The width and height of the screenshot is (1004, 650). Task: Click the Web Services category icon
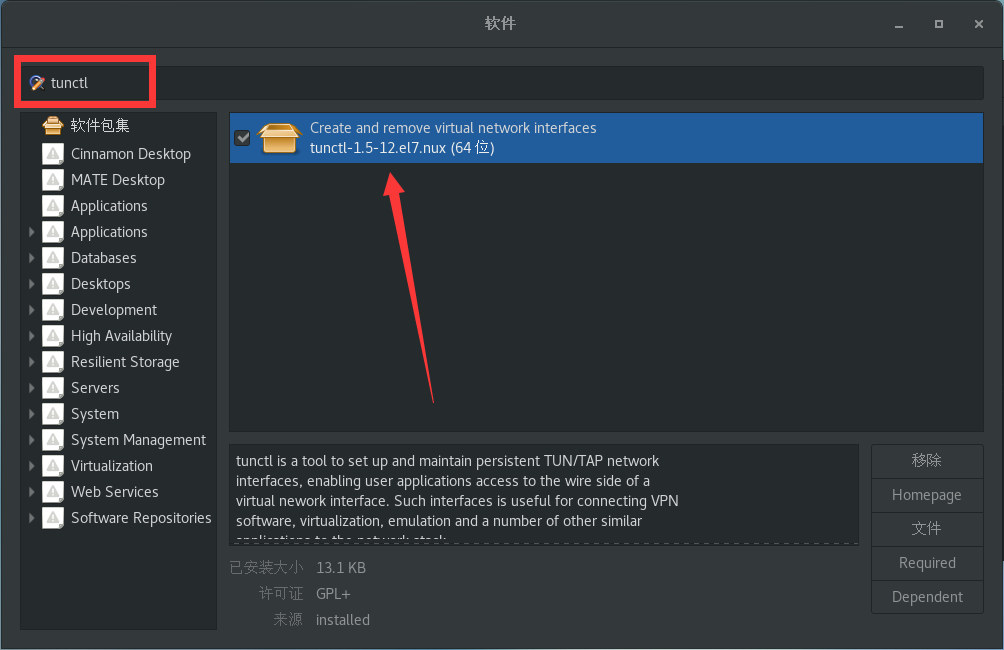pos(52,492)
